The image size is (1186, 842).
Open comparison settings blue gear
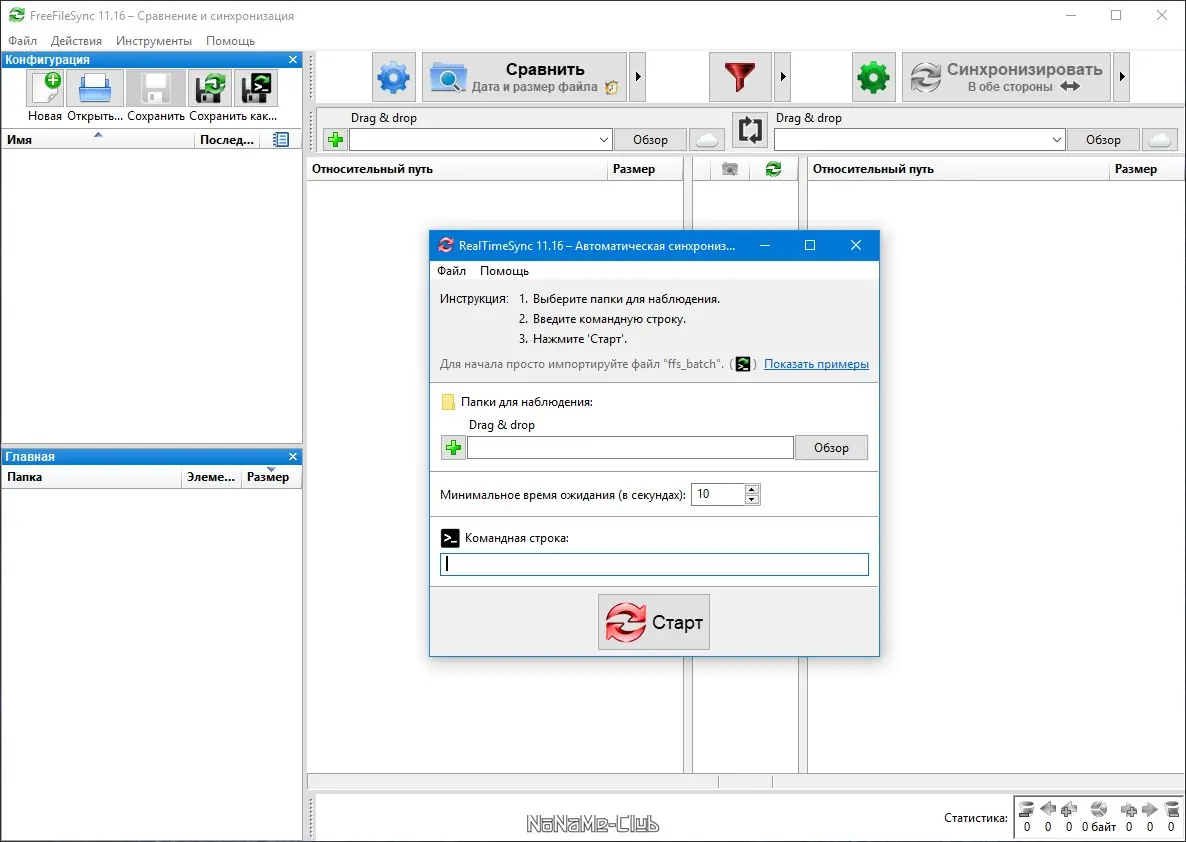393,77
